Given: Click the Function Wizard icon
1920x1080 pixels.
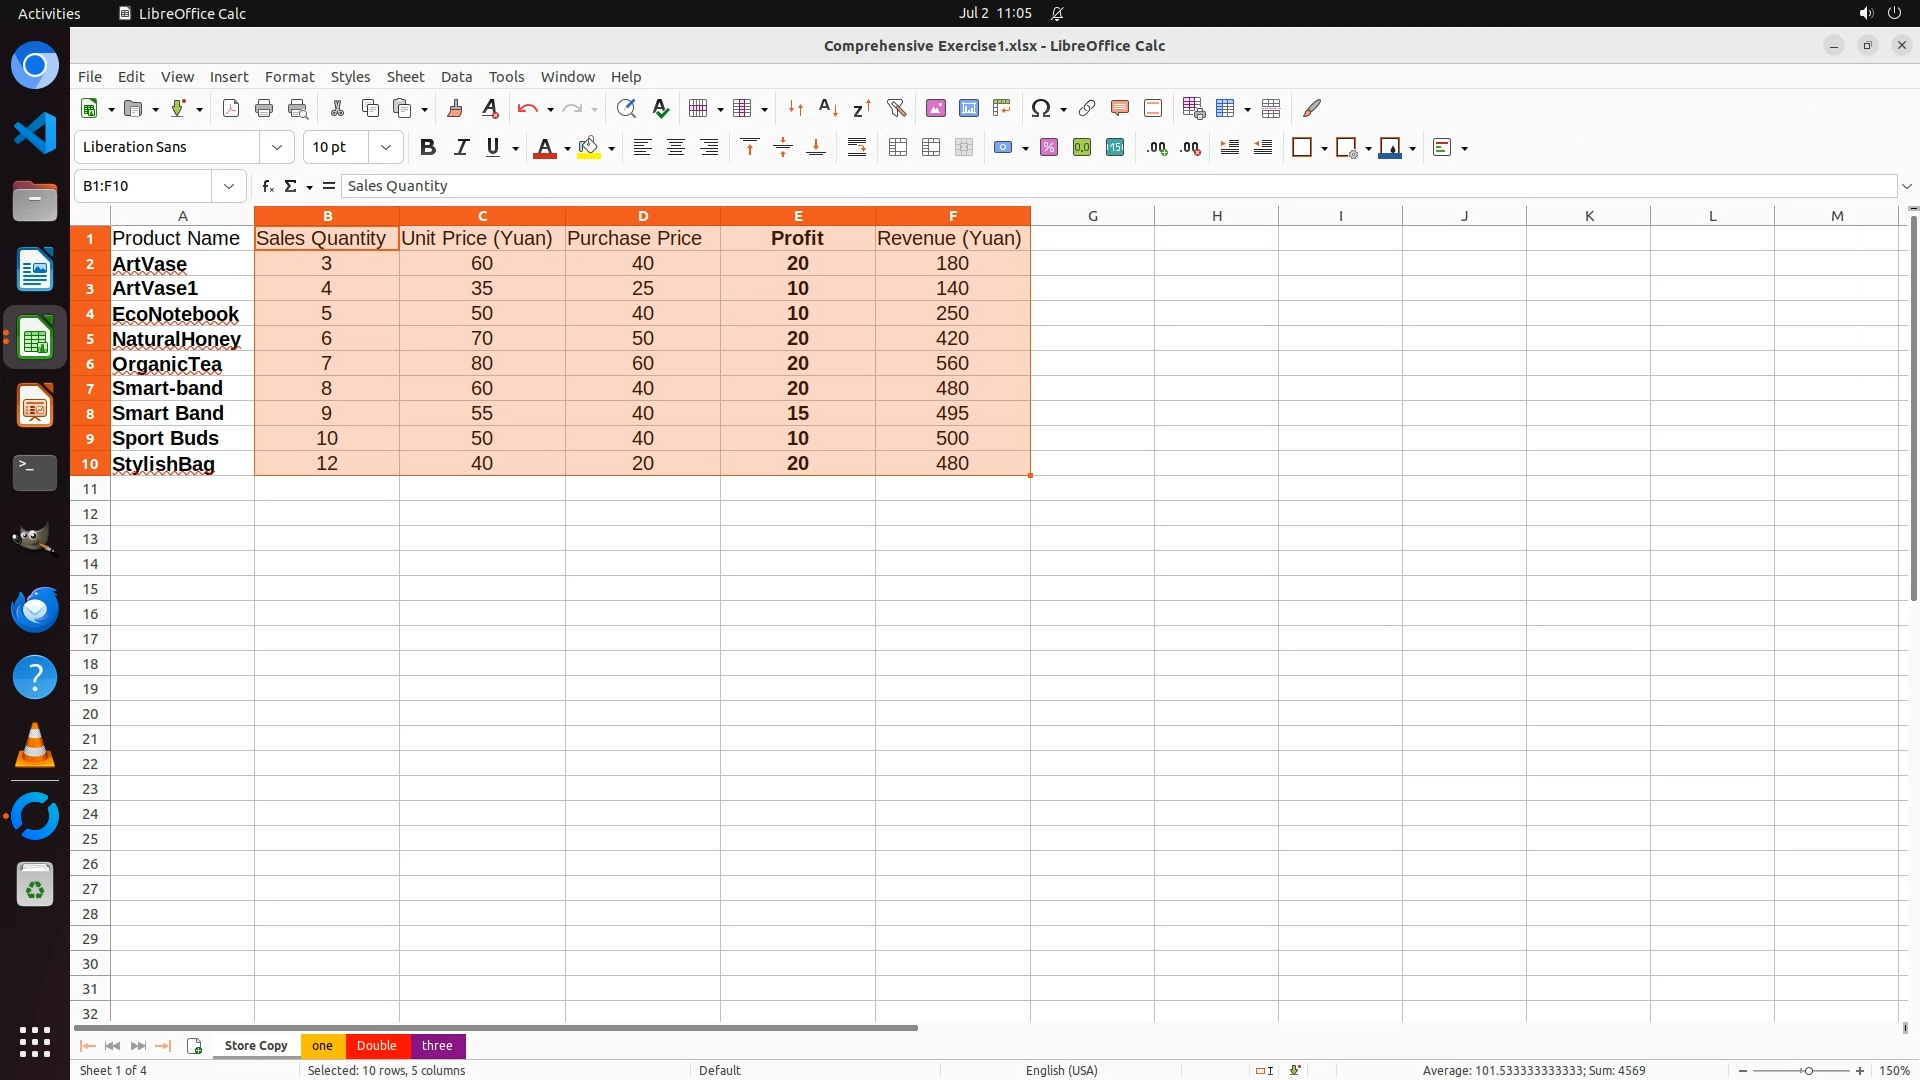Looking at the screenshot, I should point(267,186).
